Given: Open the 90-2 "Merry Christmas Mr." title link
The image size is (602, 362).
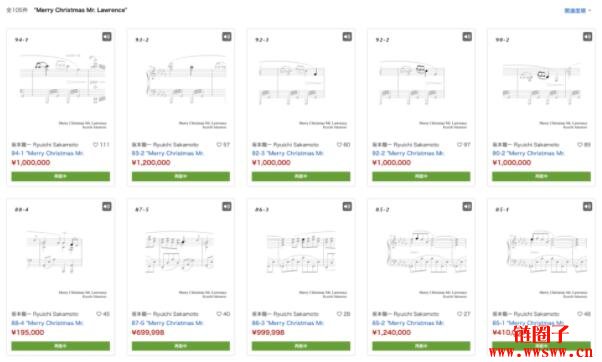Looking at the screenshot, I should pos(528,153).
